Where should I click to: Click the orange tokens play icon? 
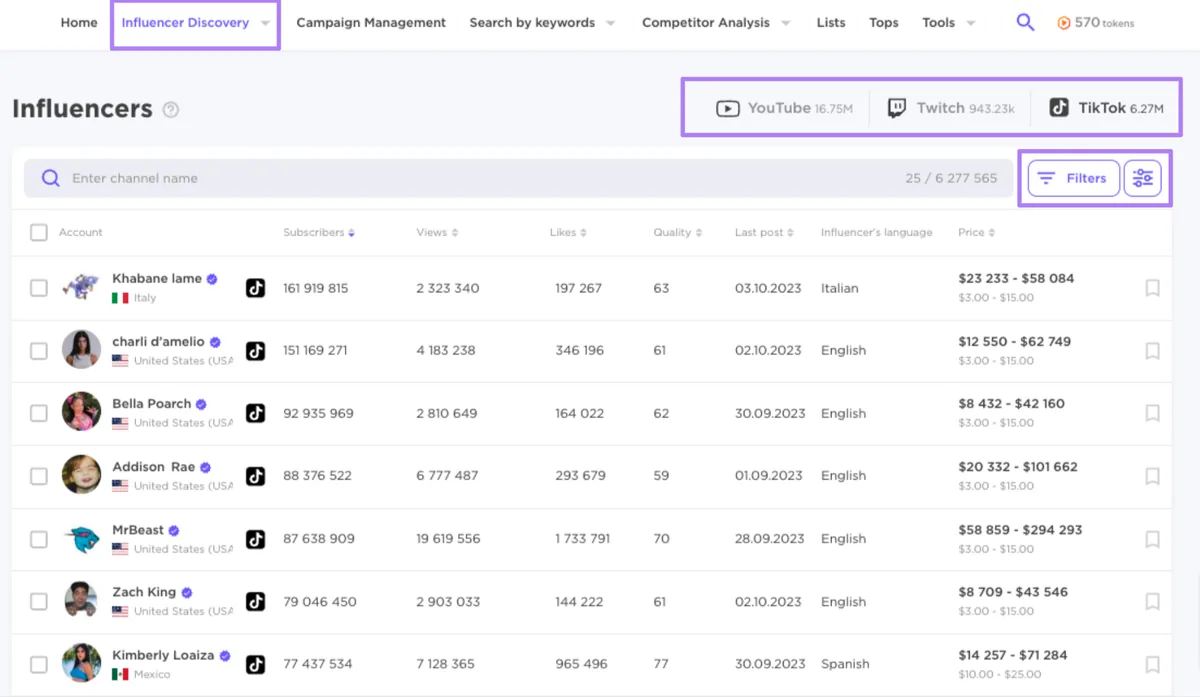tap(1063, 23)
